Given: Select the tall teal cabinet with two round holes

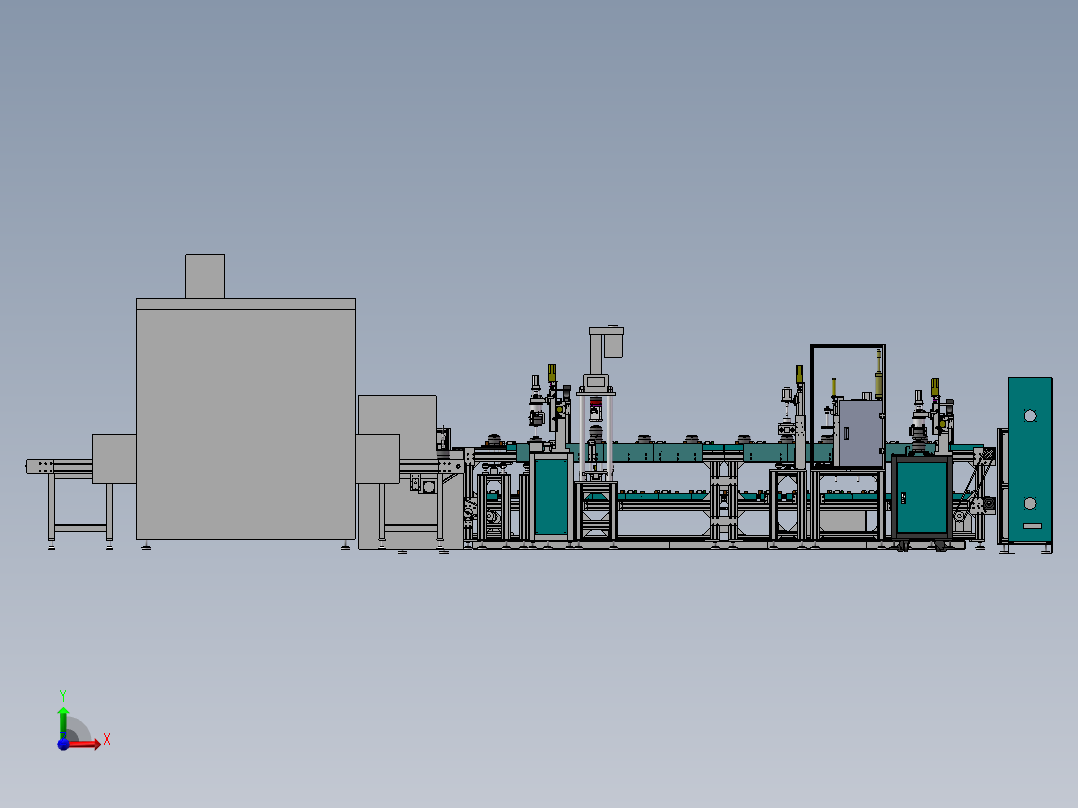Looking at the screenshot, I should 1030,461.
